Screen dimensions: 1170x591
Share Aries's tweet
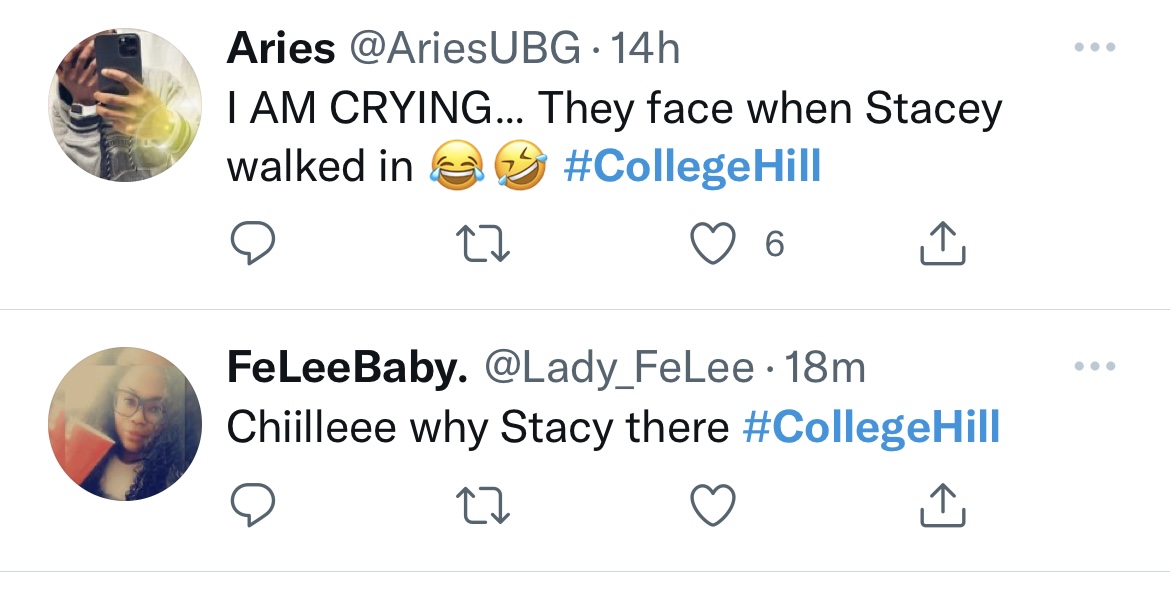pos(940,240)
